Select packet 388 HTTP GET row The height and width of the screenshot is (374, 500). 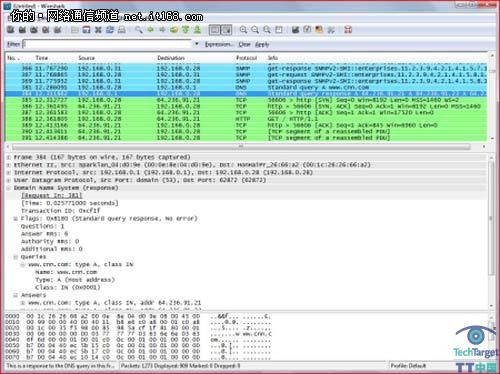coord(246,119)
